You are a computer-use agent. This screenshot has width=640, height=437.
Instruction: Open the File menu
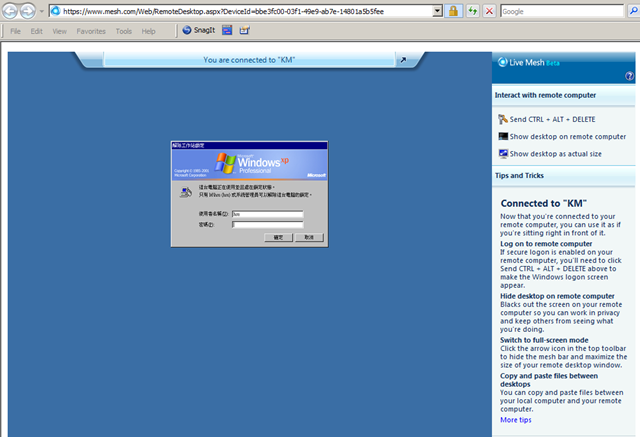pyautogui.click(x=16, y=31)
